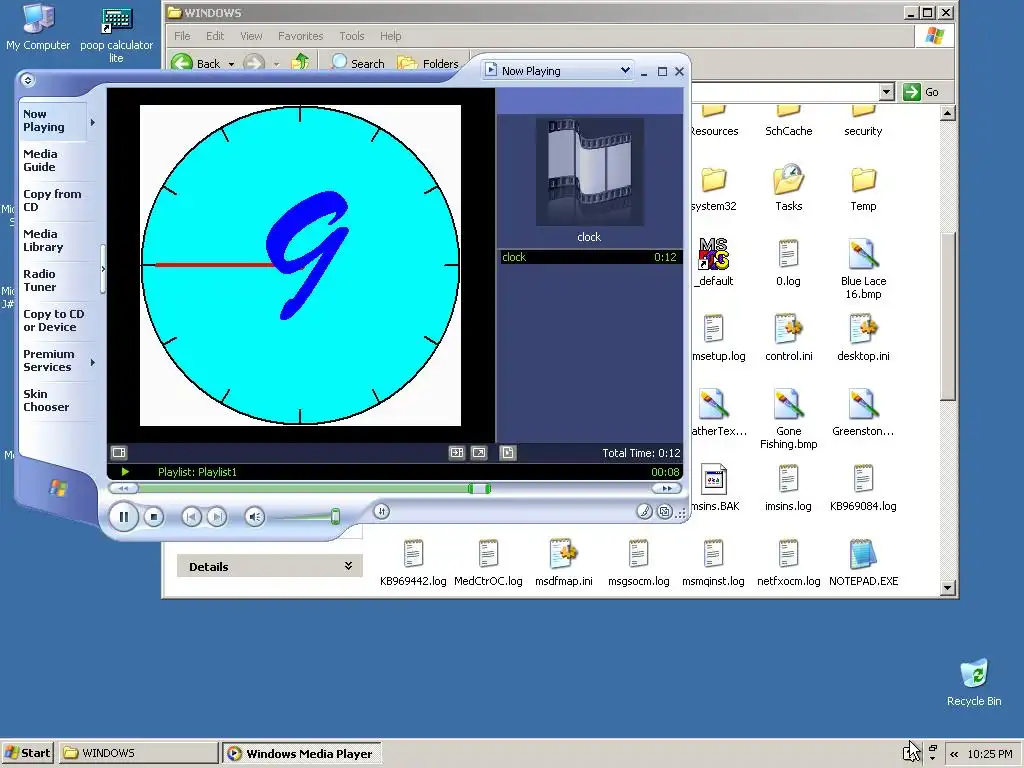Stop the clock video

pos(153,517)
